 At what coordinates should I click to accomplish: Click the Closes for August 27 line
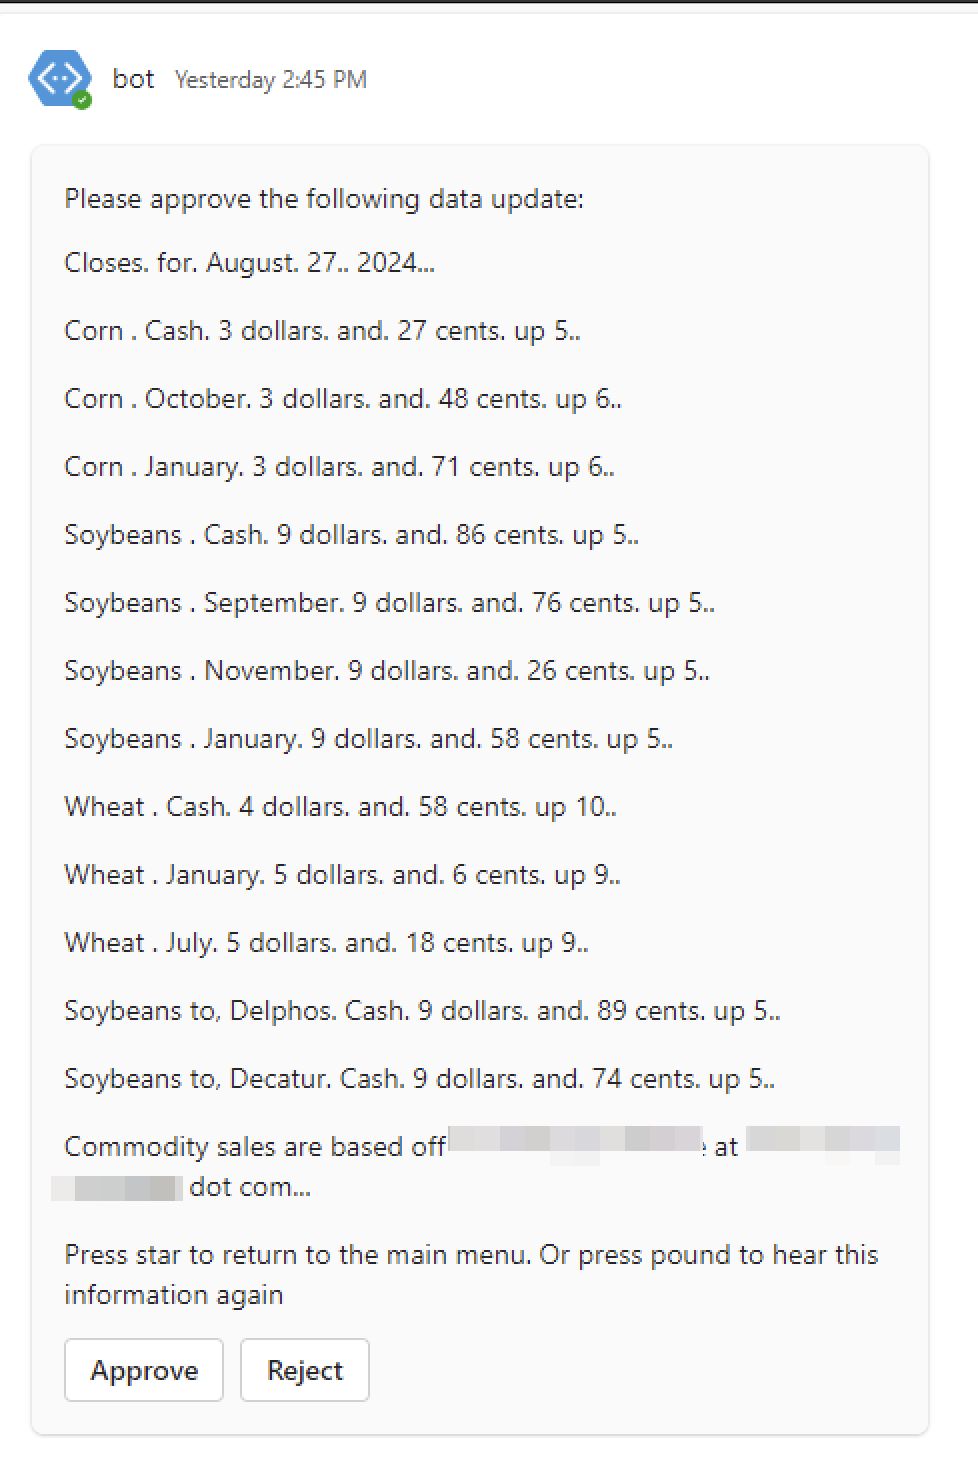tap(250, 263)
